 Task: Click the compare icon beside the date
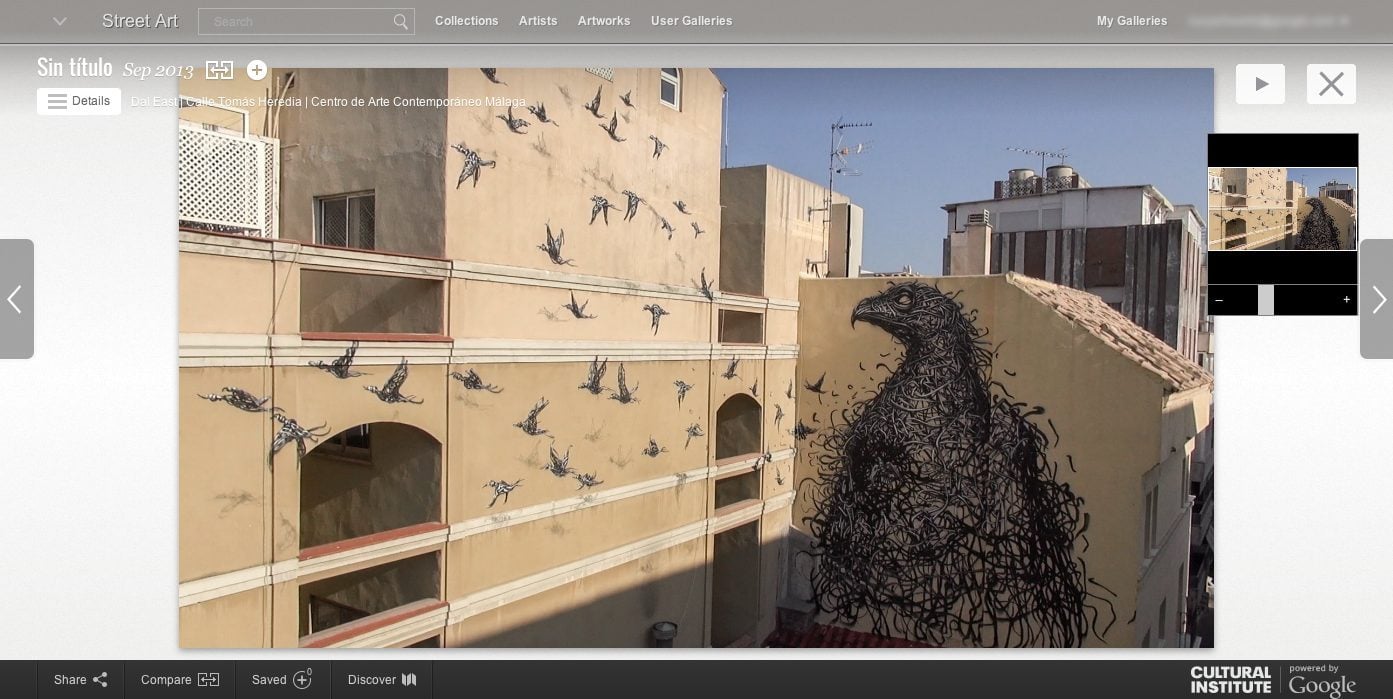pos(219,69)
